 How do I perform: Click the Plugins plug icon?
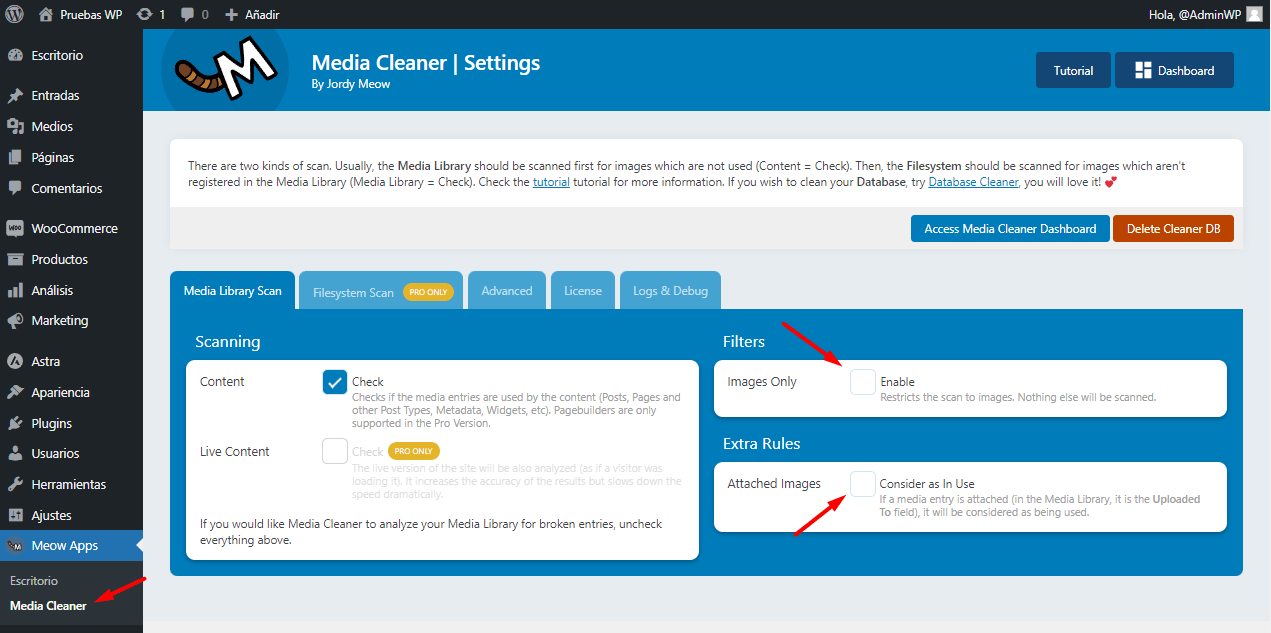pos(15,423)
